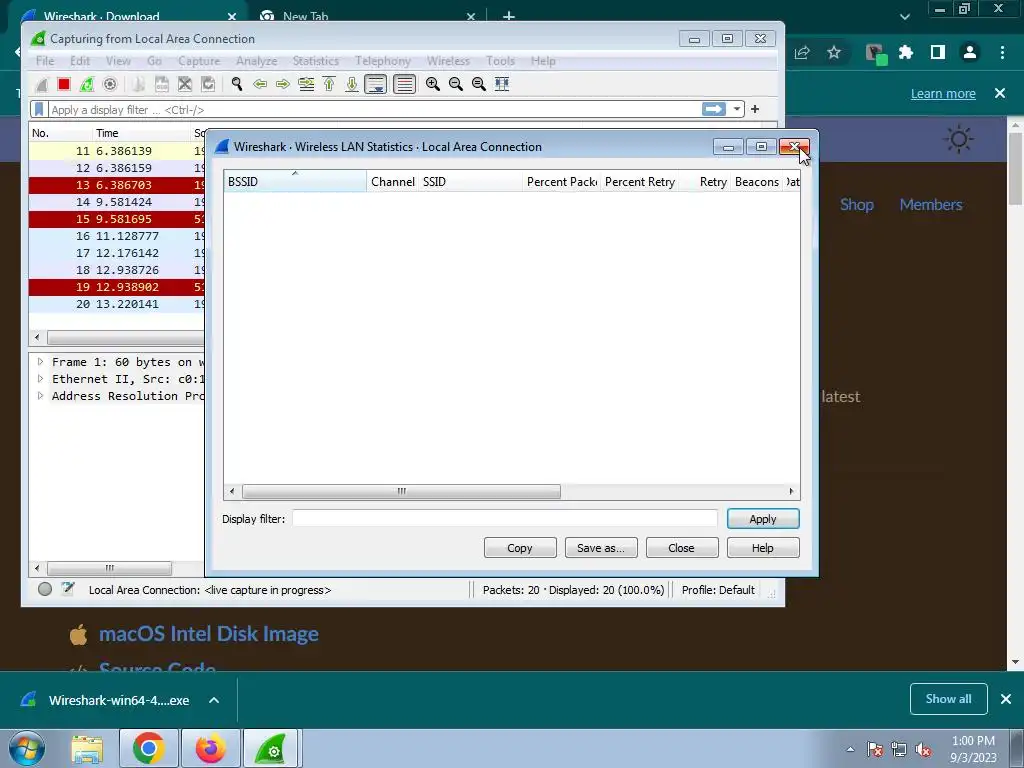The image size is (1024, 768).
Task: Open the File menu
Action: point(45,61)
